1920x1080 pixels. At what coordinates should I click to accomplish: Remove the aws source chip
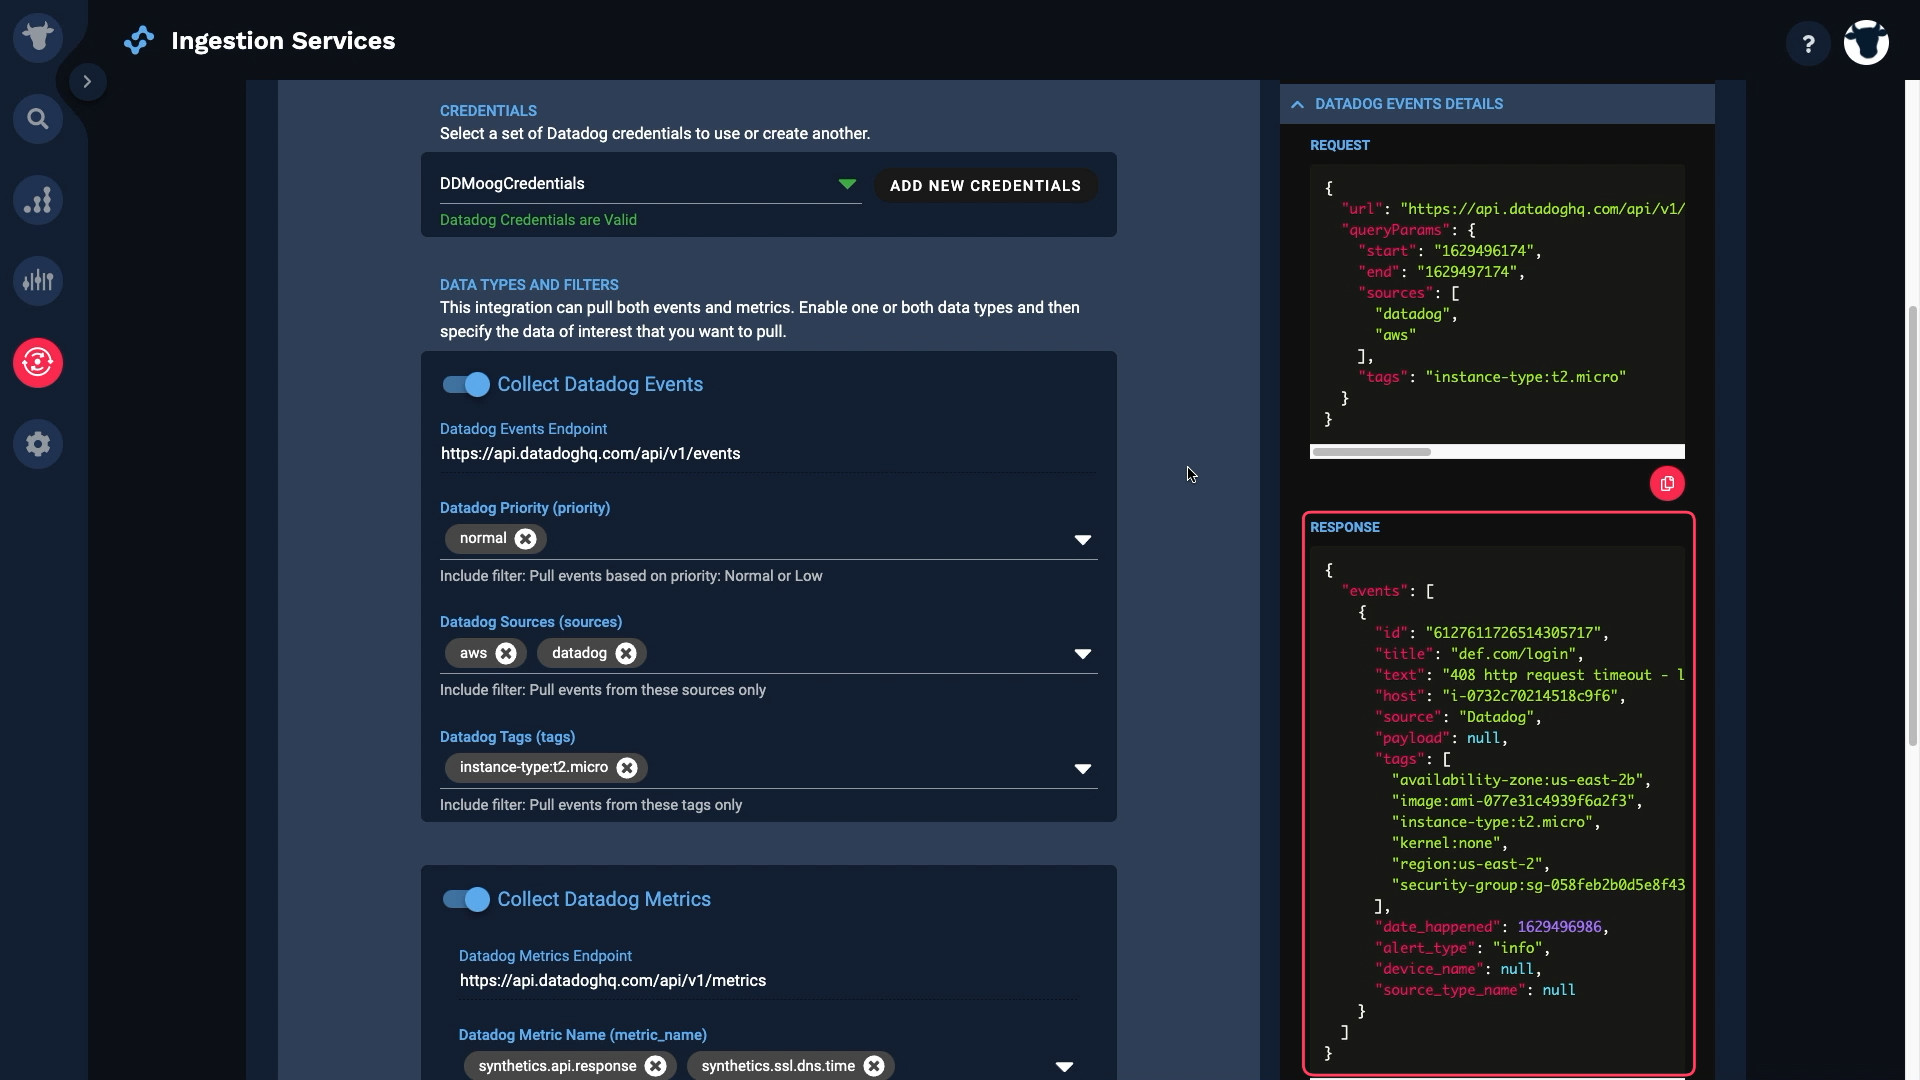506,654
